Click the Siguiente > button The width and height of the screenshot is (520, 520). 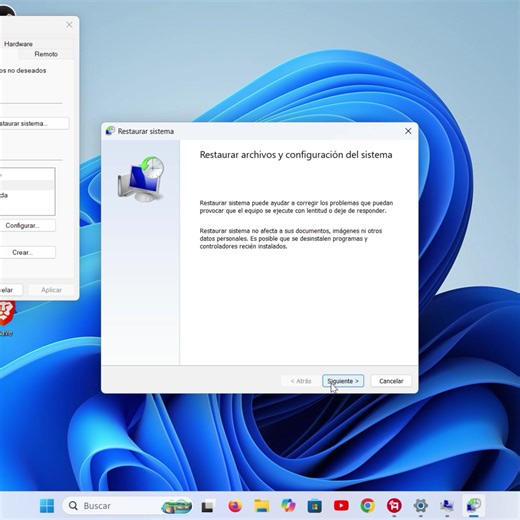343,381
